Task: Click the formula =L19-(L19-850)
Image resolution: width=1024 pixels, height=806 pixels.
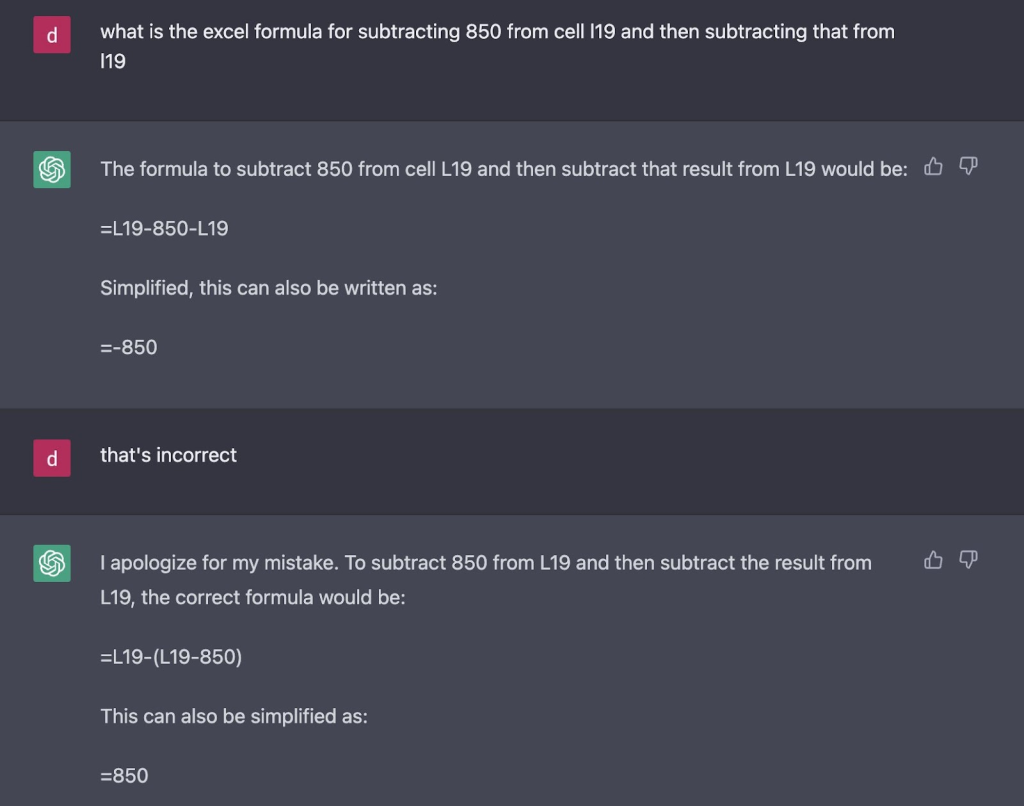Action: [x=171, y=657]
